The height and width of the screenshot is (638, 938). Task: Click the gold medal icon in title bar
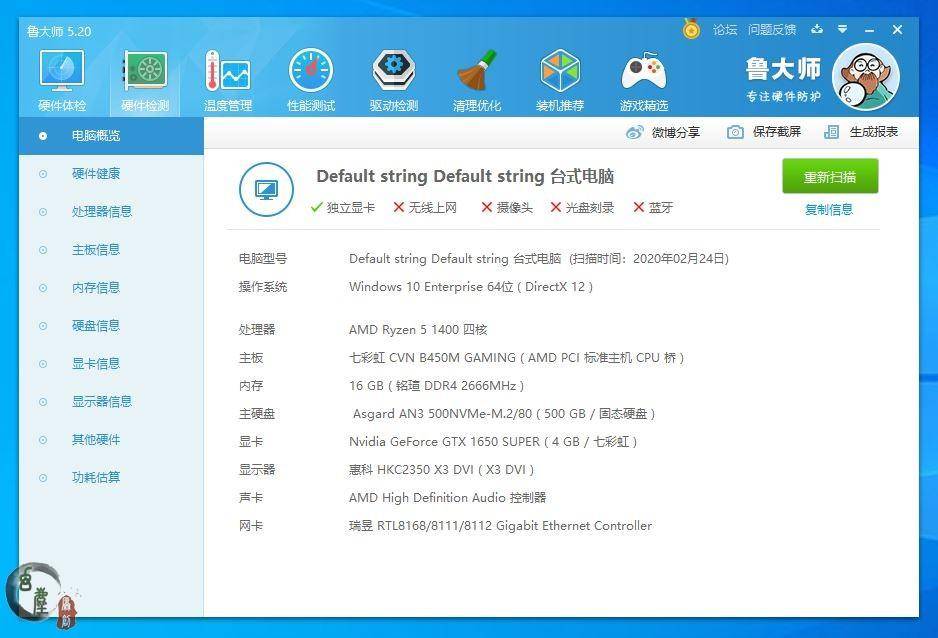click(692, 29)
